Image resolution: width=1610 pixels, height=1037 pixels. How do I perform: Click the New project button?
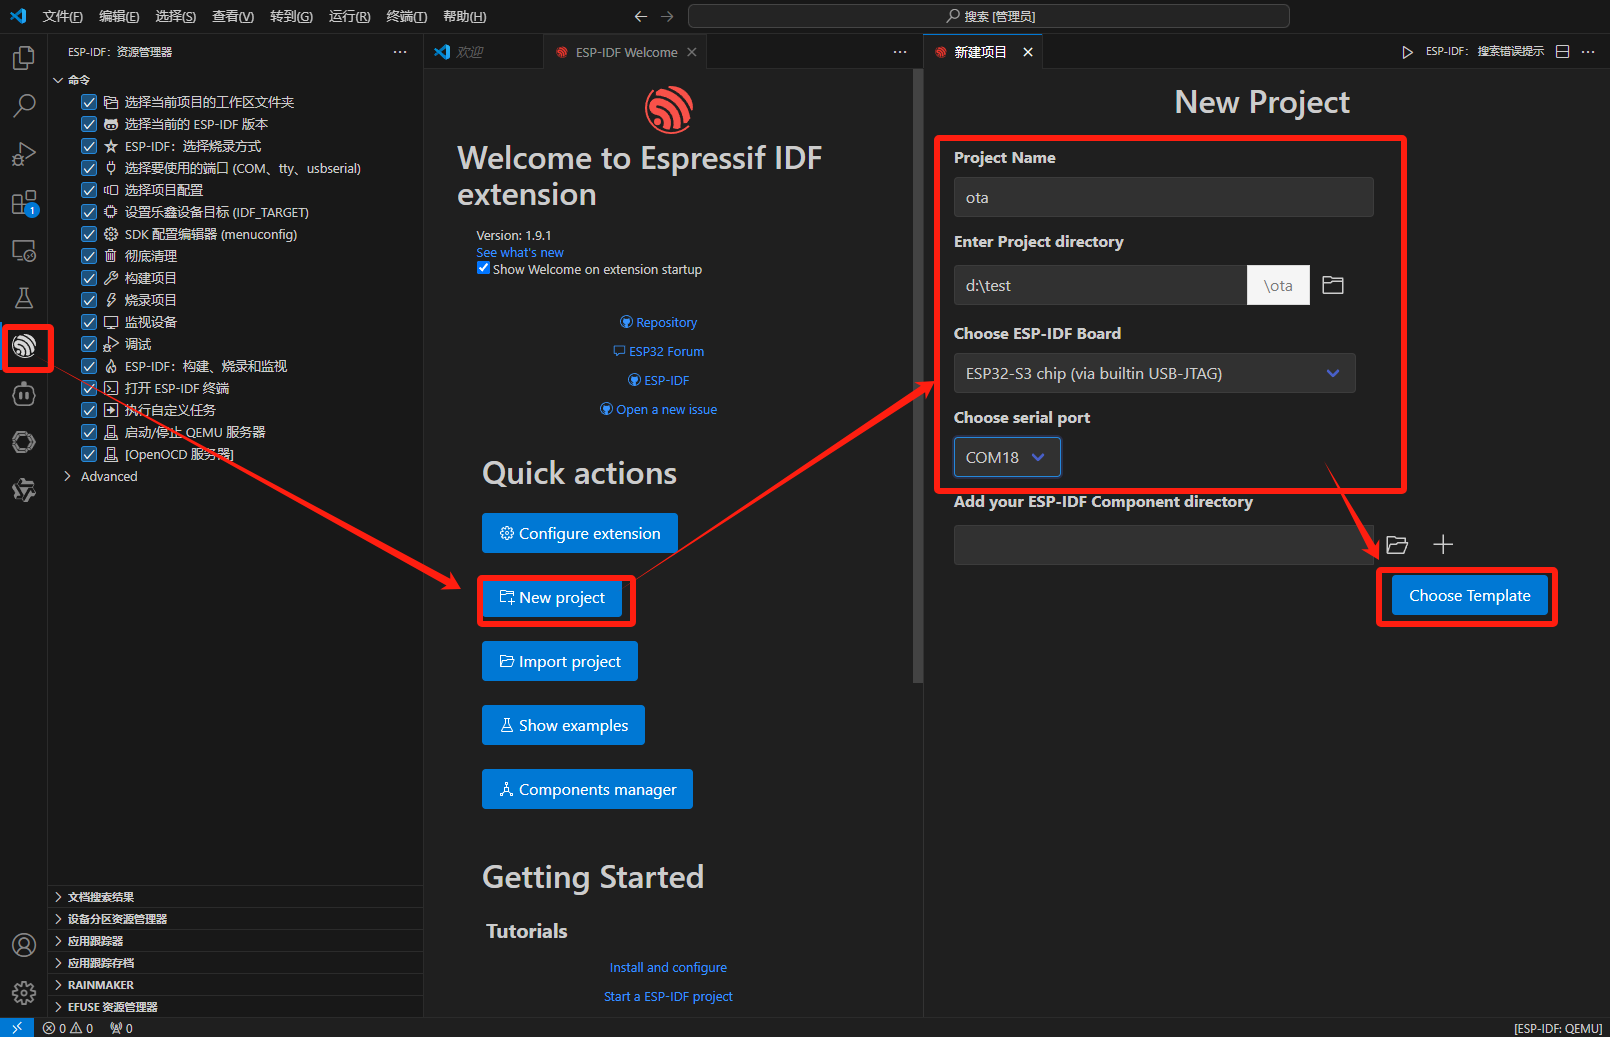tap(552, 597)
